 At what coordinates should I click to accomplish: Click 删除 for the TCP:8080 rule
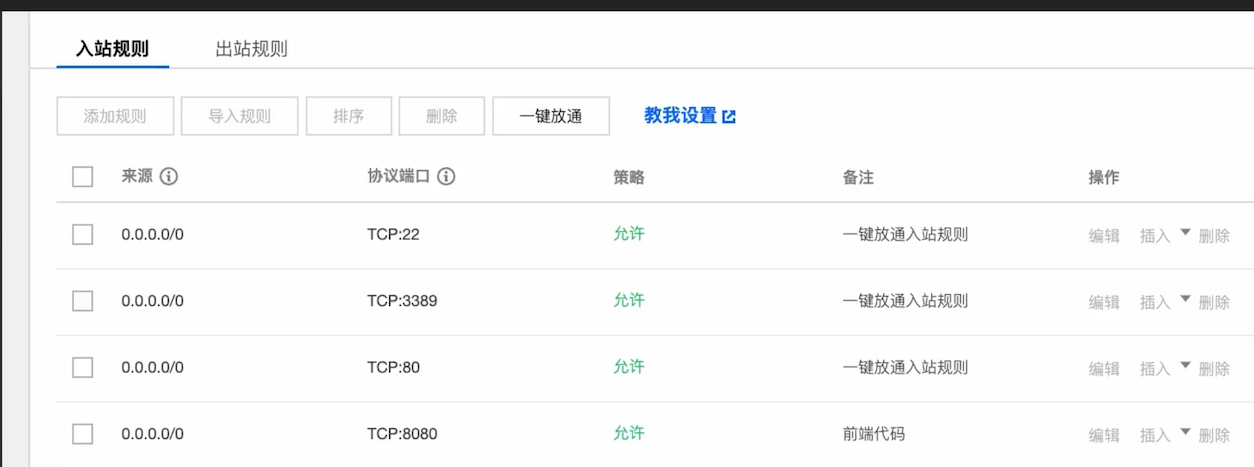(x=1214, y=435)
